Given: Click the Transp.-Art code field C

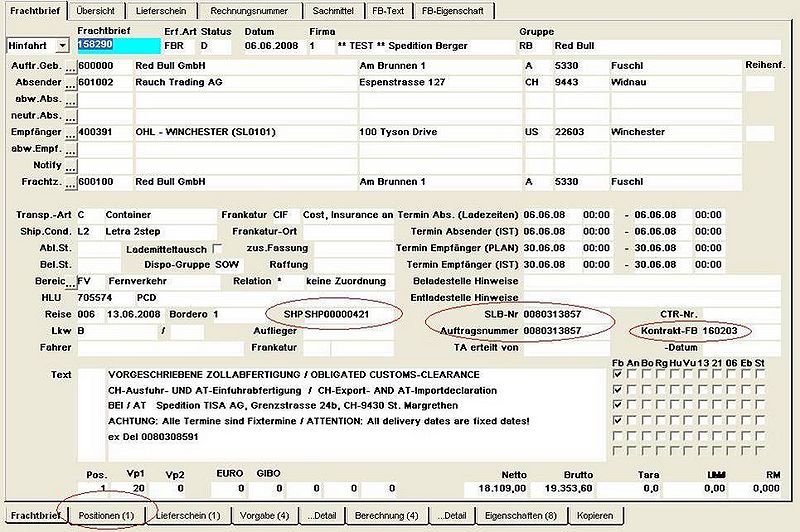Looking at the screenshot, I should pos(90,215).
